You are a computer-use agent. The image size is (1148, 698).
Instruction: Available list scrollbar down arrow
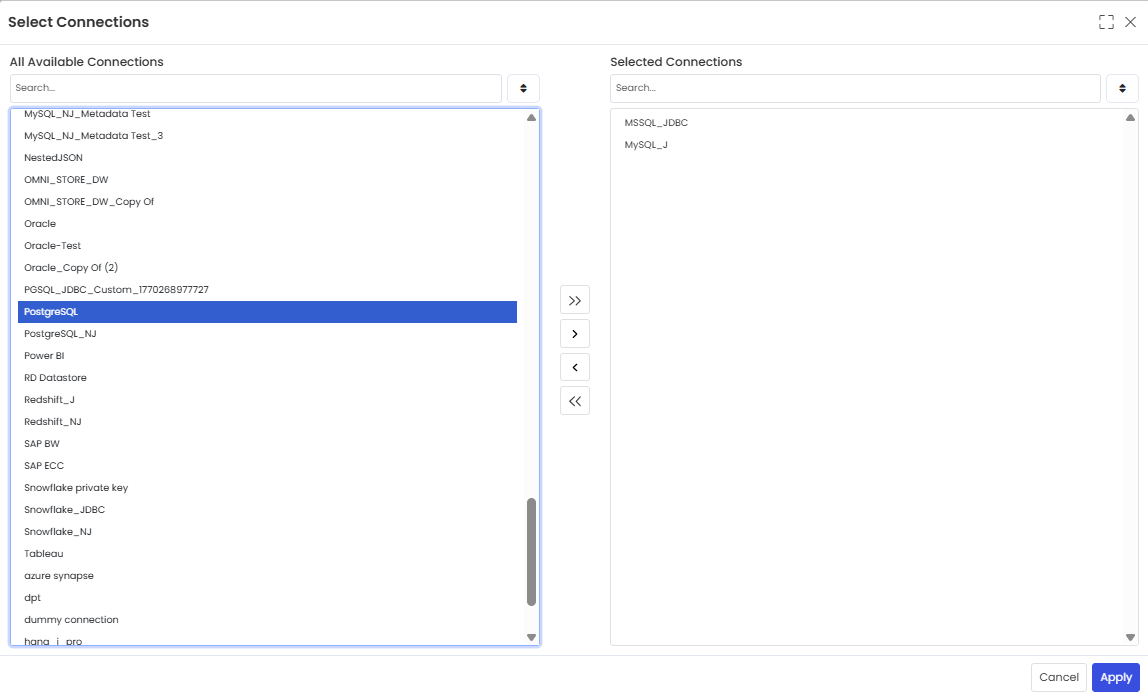coord(532,637)
